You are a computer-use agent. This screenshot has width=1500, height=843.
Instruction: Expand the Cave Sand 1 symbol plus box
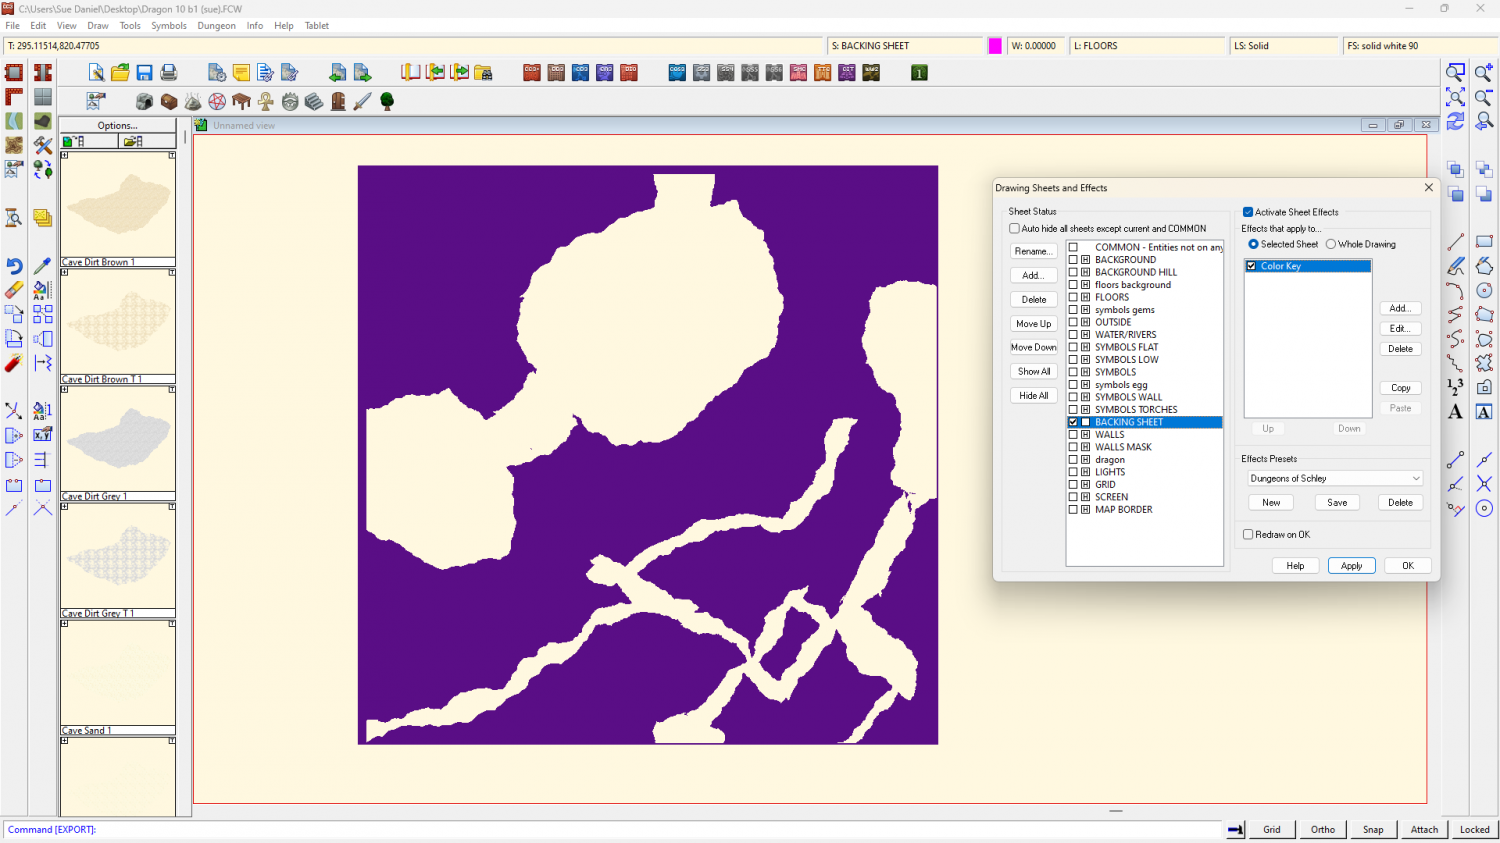[x=65, y=623]
